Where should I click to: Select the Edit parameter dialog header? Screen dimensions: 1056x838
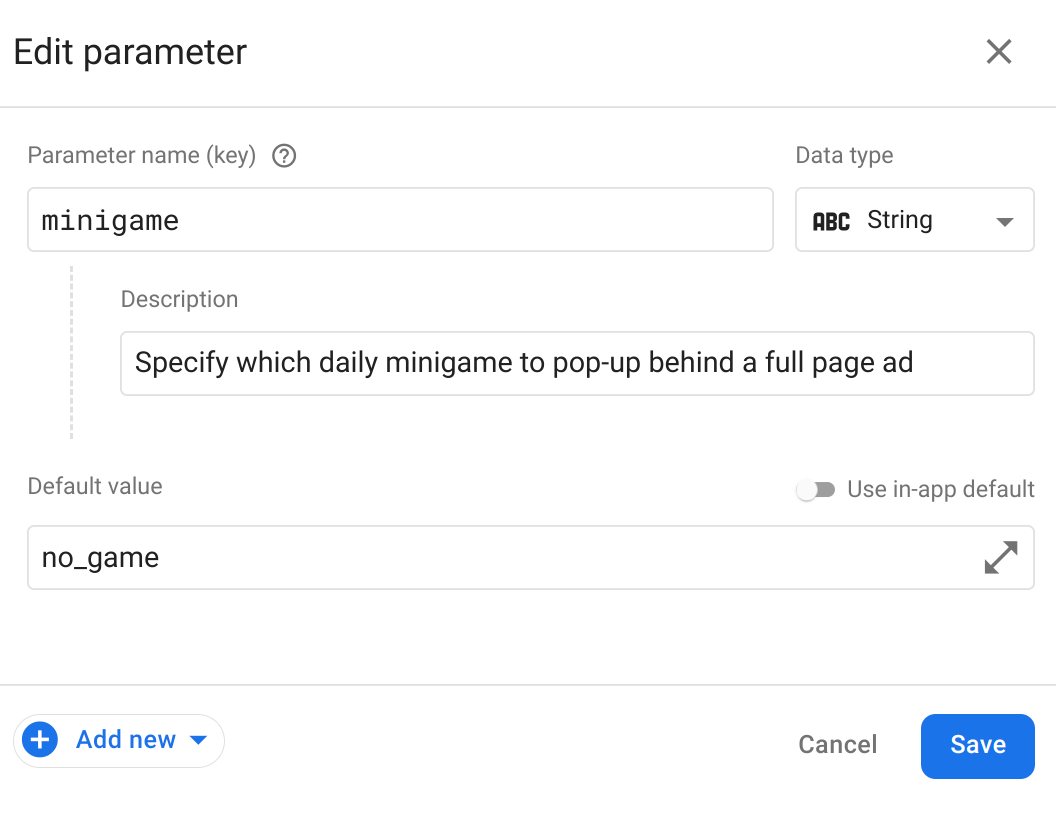(x=130, y=51)
